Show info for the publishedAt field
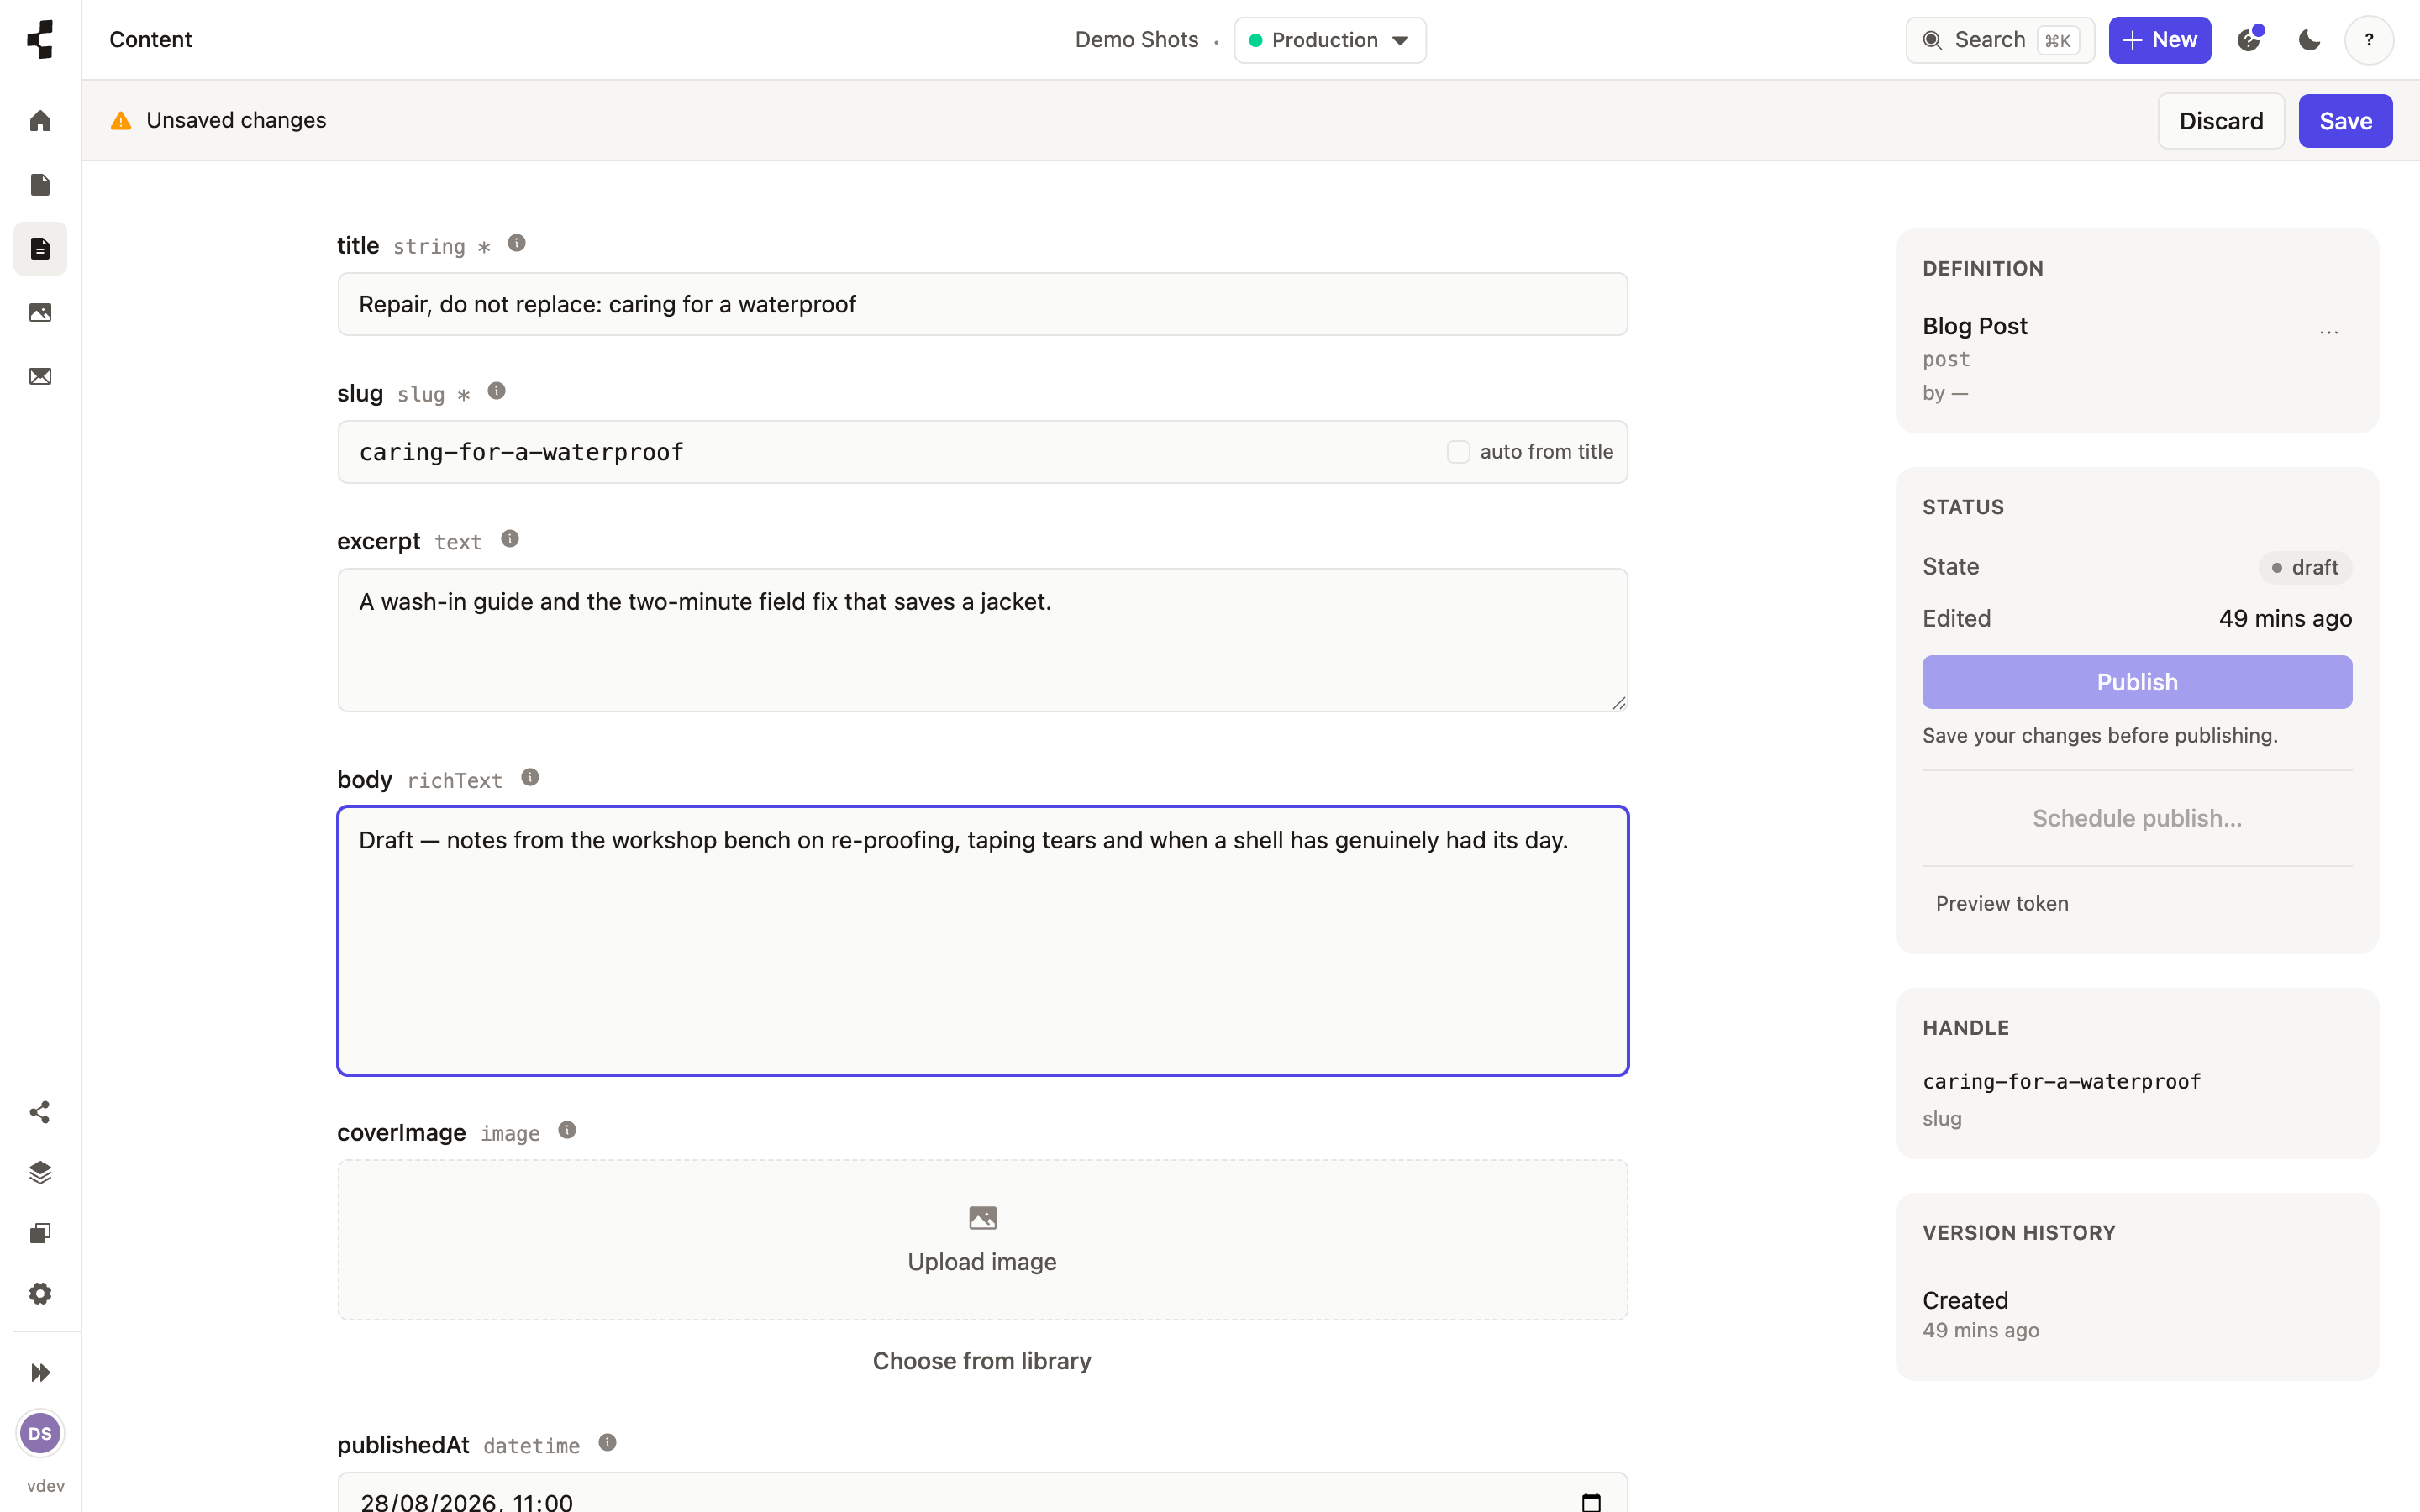 click(x=608, y=1442)
